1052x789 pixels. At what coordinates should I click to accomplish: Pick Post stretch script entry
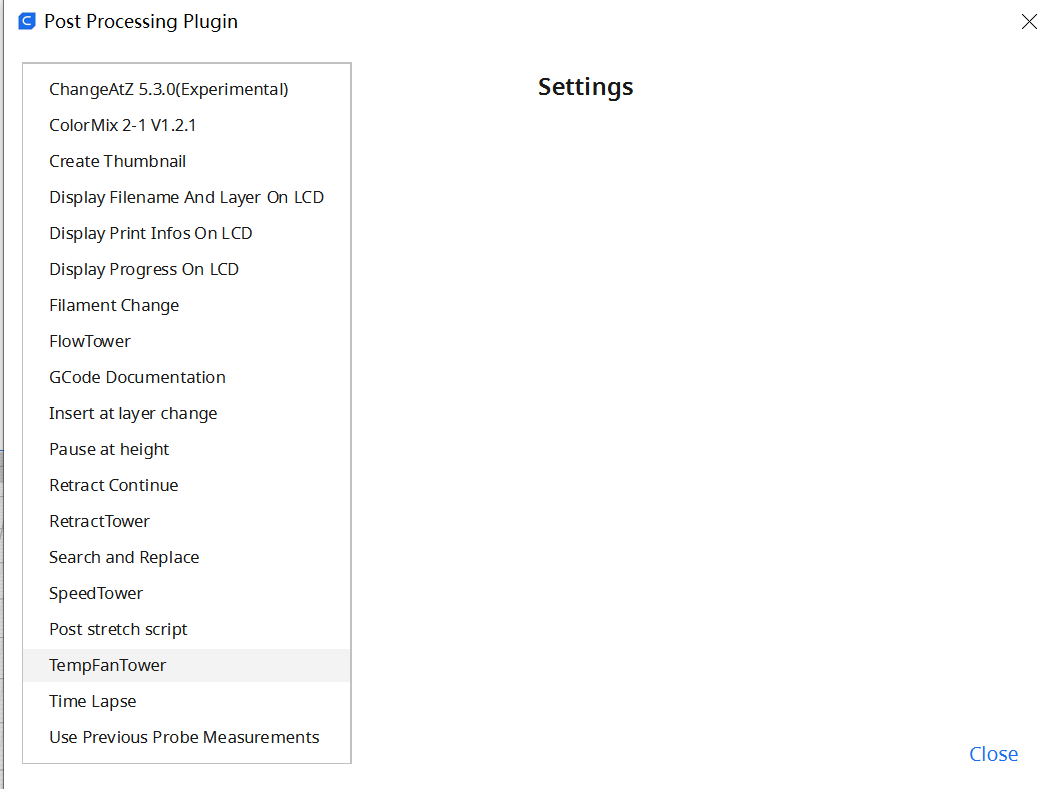[x=187, y=629]
